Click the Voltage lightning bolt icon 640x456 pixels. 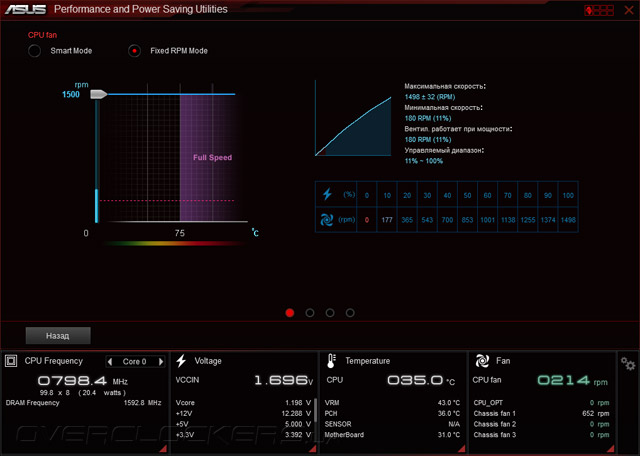181,361
